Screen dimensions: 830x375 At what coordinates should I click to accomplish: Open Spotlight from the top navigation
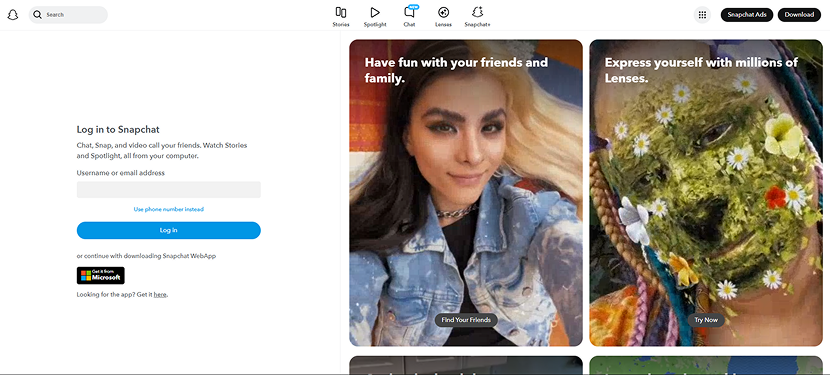pyautogui.click(x=375, y=17)
